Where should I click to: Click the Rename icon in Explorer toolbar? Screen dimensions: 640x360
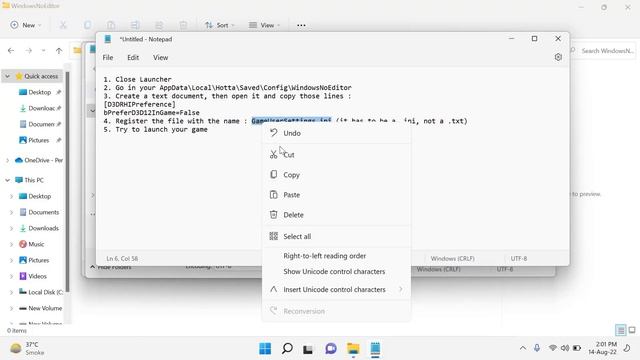click(x=135, y=25)
